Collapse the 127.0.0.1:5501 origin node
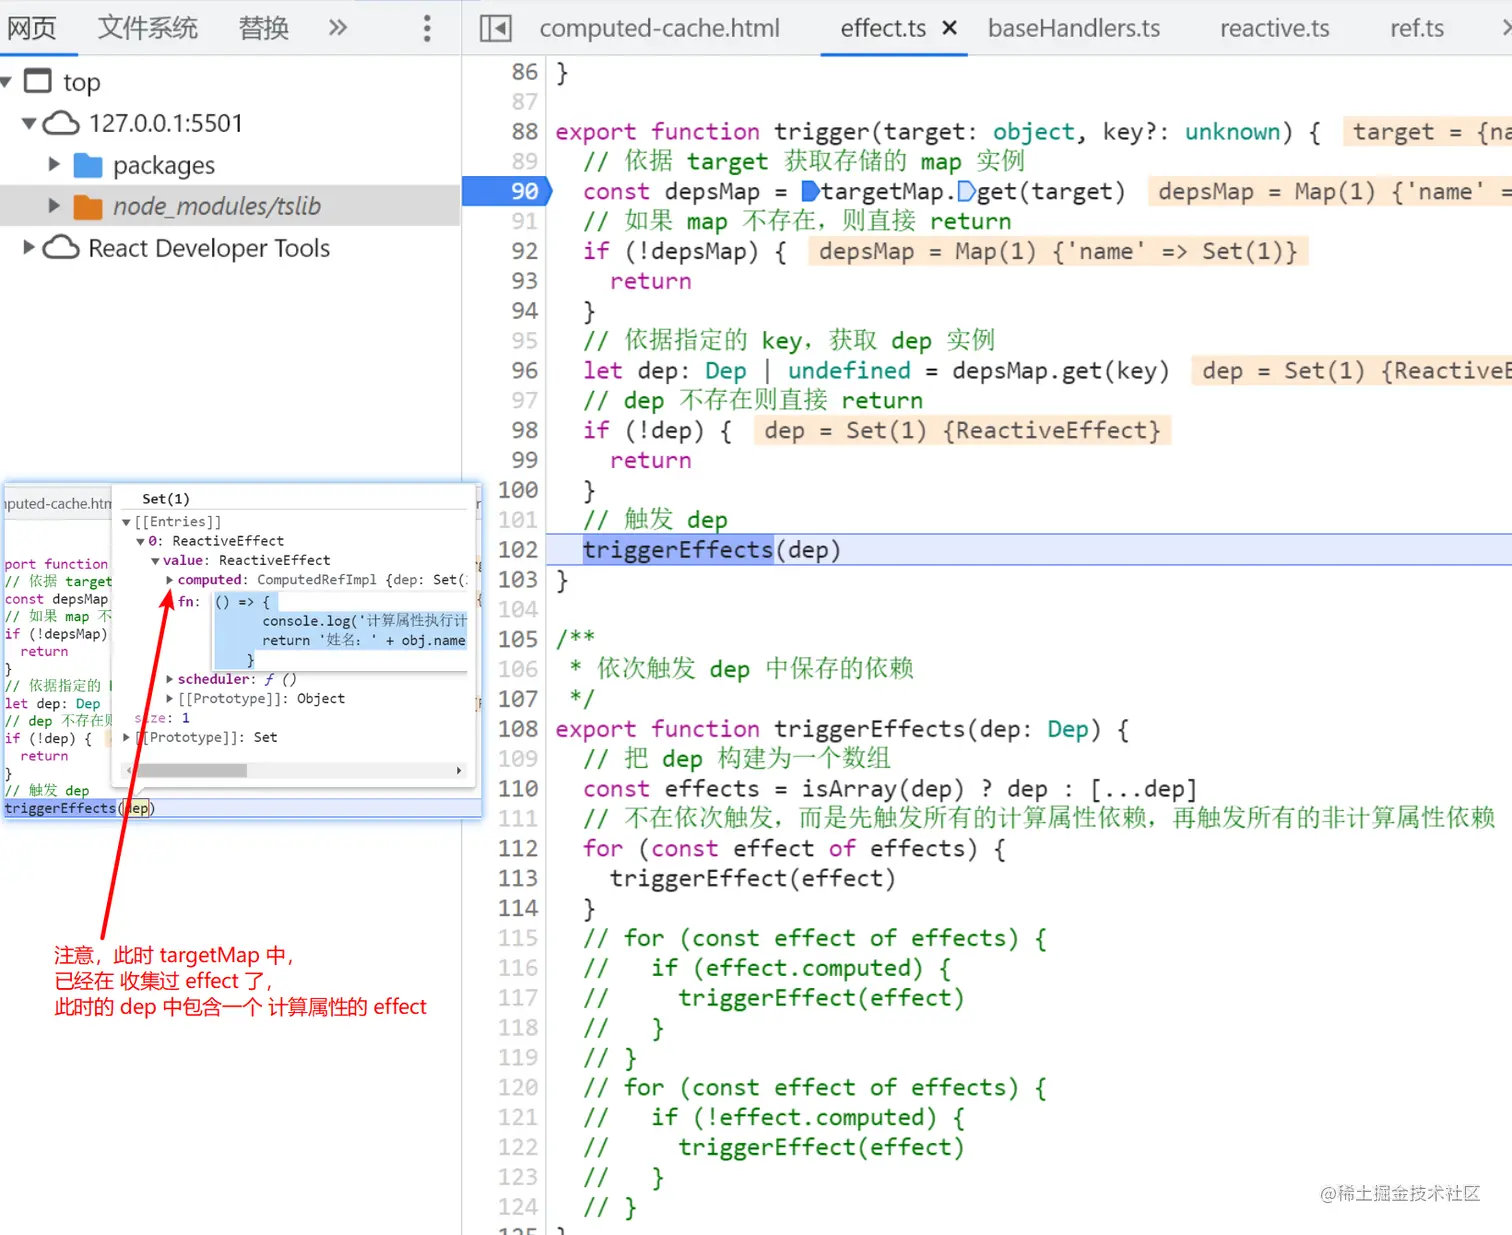This screenshot has width=1512, height=1235. click(29, 123)
